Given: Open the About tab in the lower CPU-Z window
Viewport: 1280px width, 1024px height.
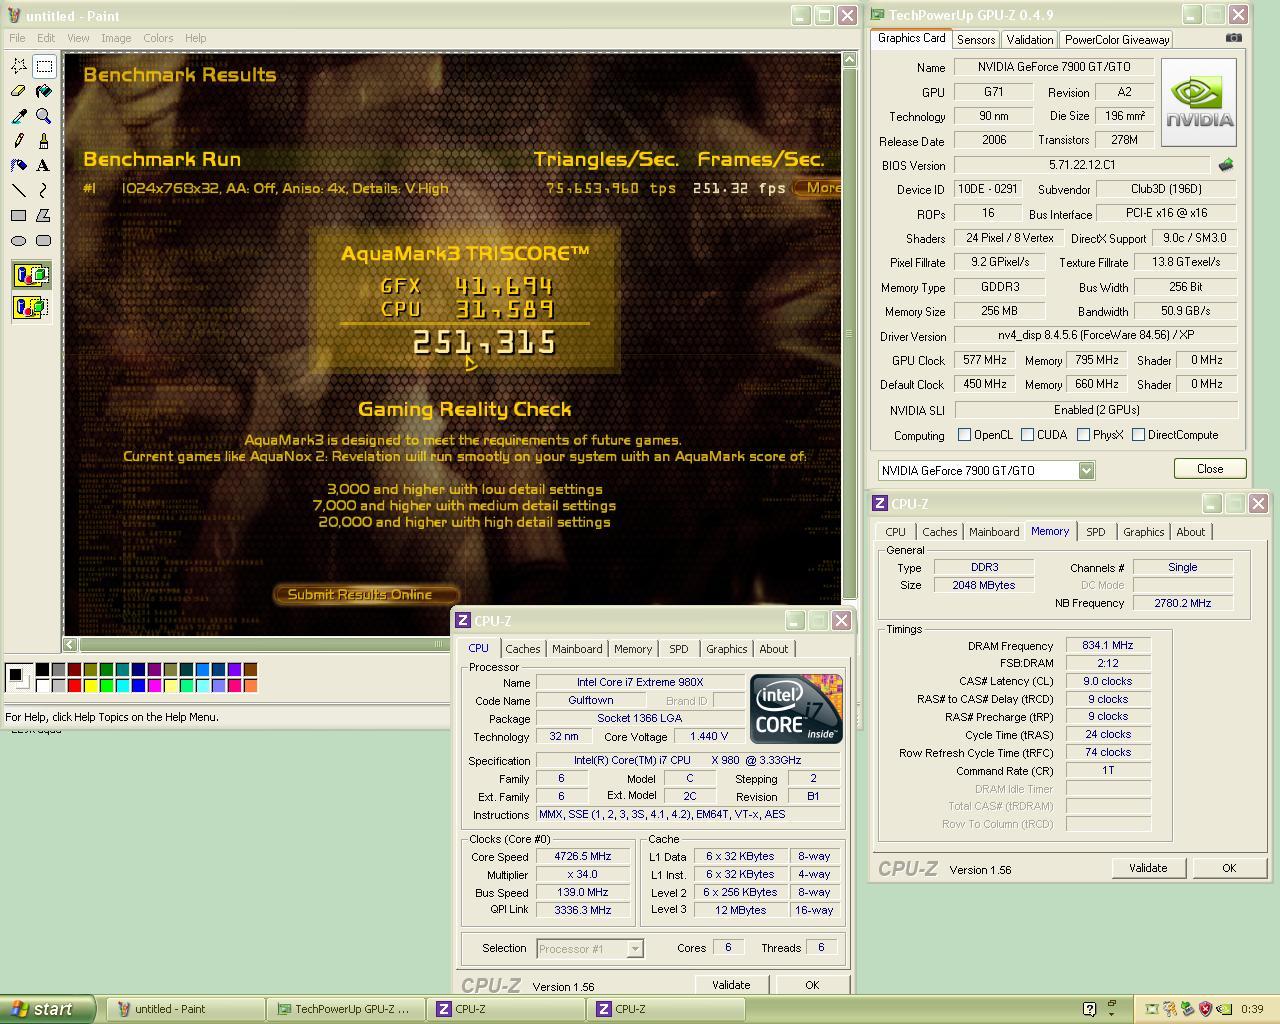Looking at the screenshot, I should 773,649.
